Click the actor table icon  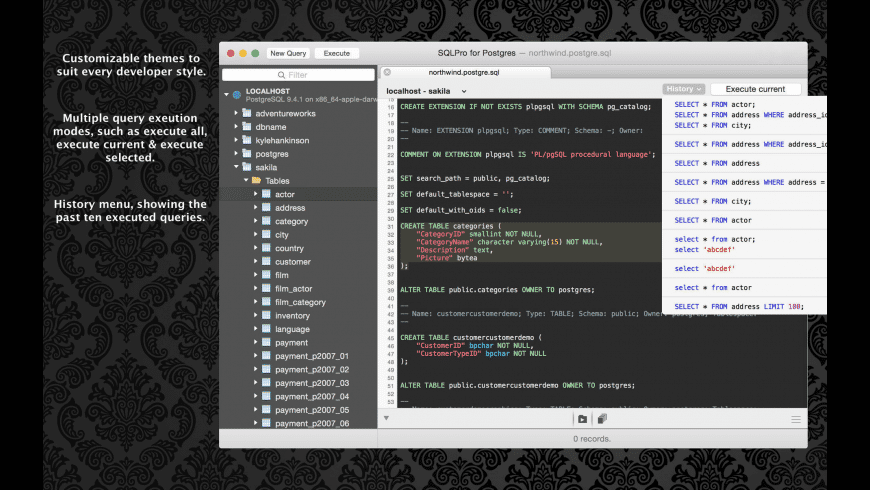tap(266, 194)
